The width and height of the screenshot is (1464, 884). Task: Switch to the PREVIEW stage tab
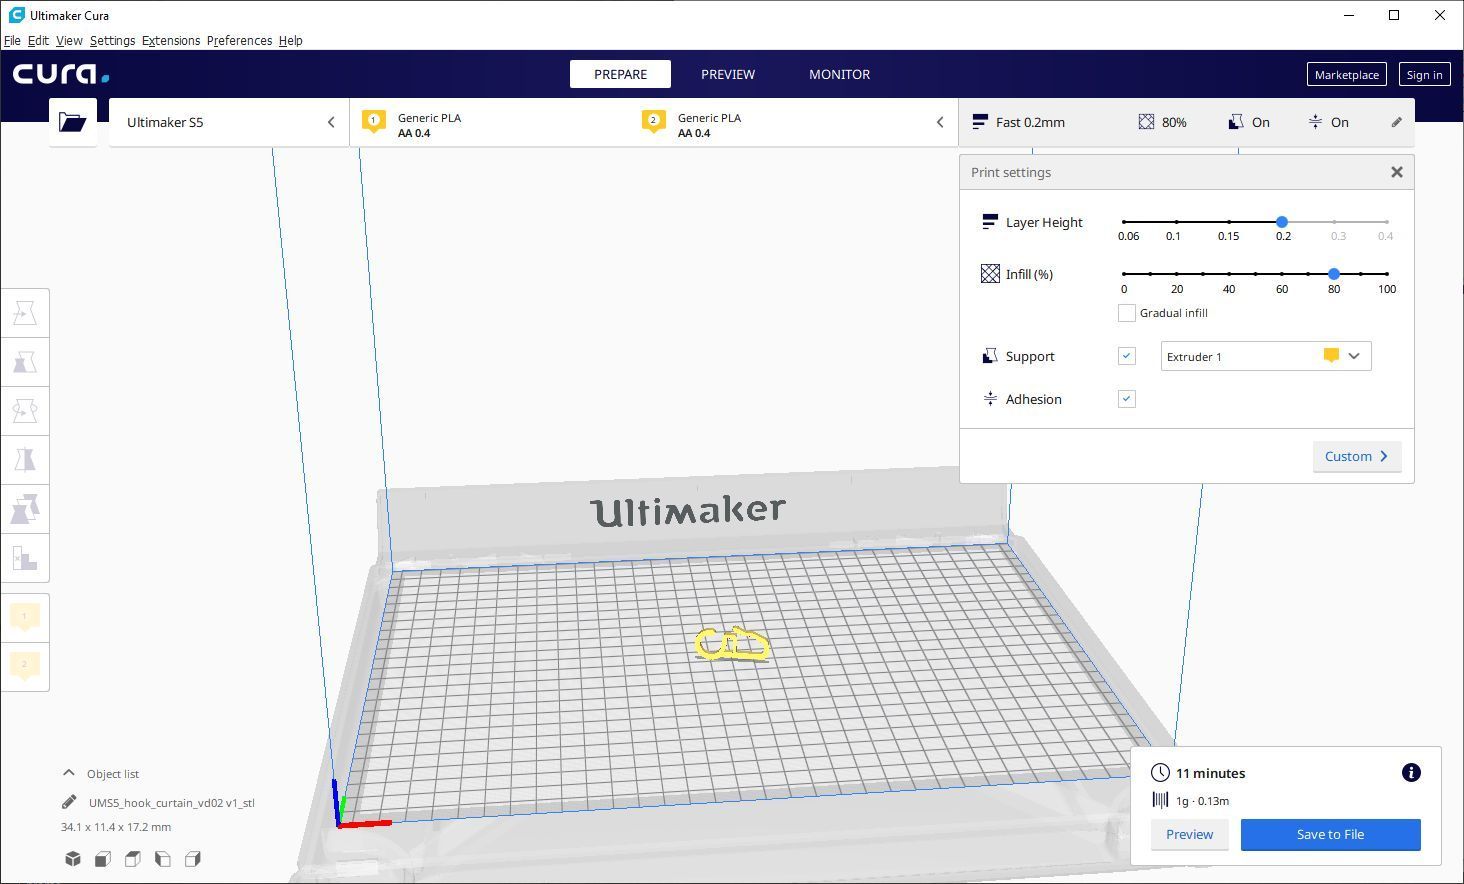pyautogui.click(x=728, y=74)
